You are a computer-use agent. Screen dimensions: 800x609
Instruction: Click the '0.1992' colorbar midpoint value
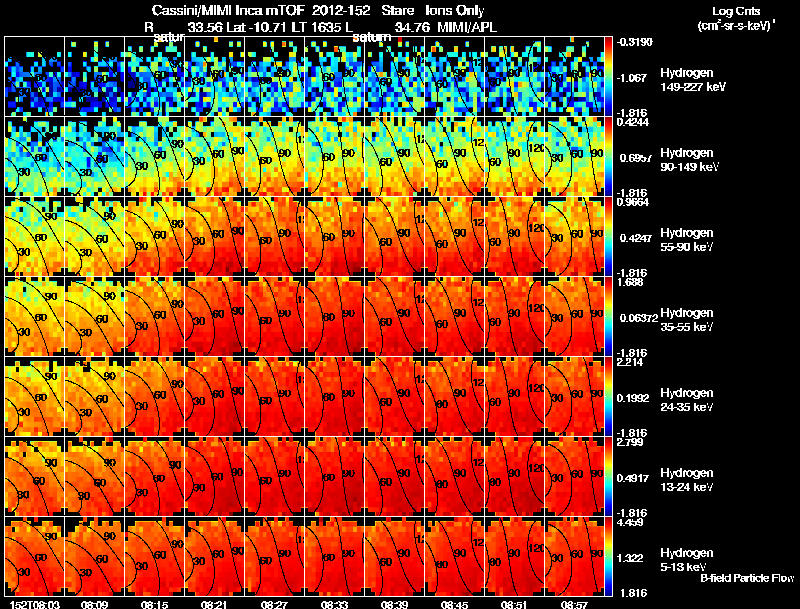click(635, 398)
